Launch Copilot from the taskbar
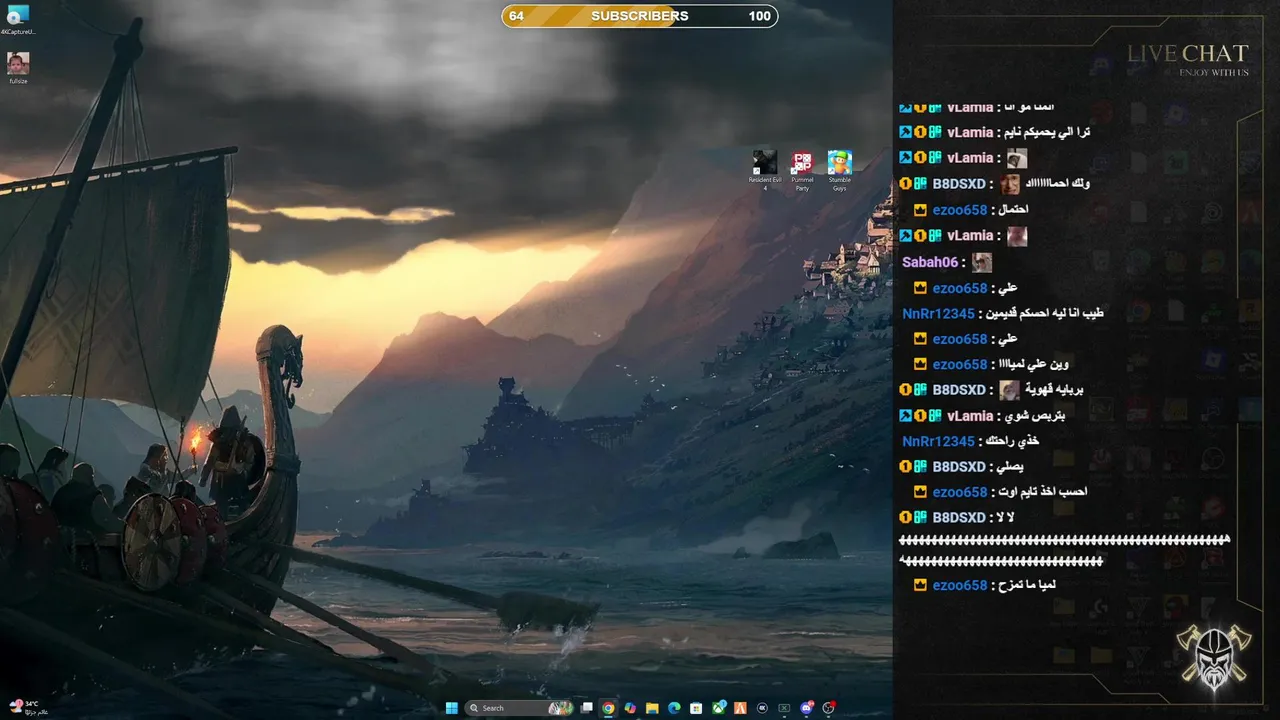This screenshot has height=720, width=1280. pyautogui.click(x=630, y=708)
